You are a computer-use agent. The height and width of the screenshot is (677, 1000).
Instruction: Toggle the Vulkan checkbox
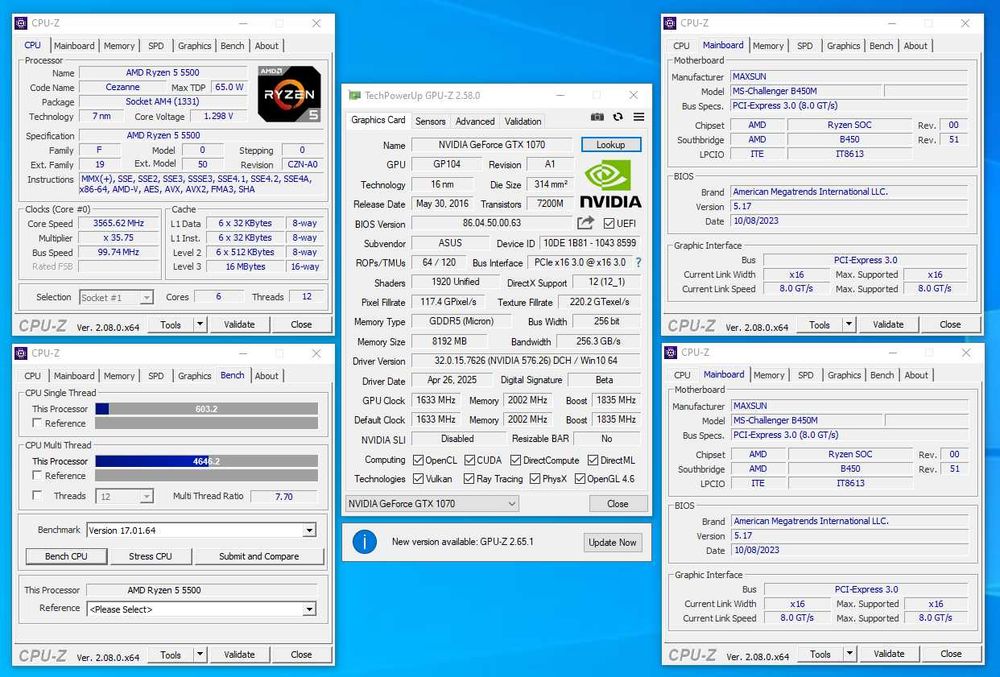coord(418,478)
